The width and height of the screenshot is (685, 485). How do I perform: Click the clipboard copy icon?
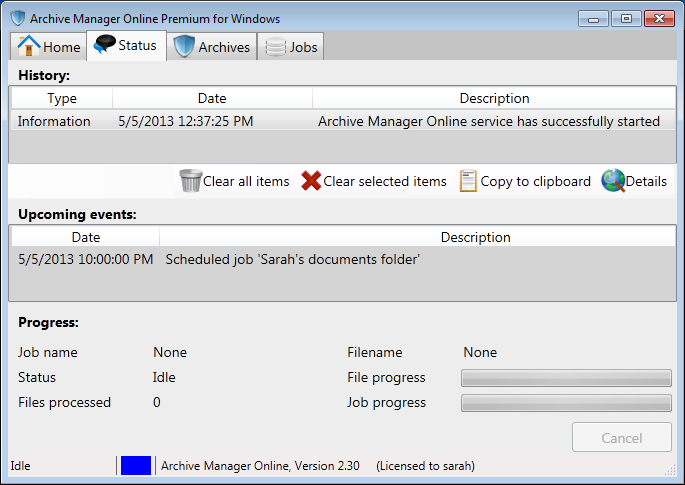[x=468, y=181]
